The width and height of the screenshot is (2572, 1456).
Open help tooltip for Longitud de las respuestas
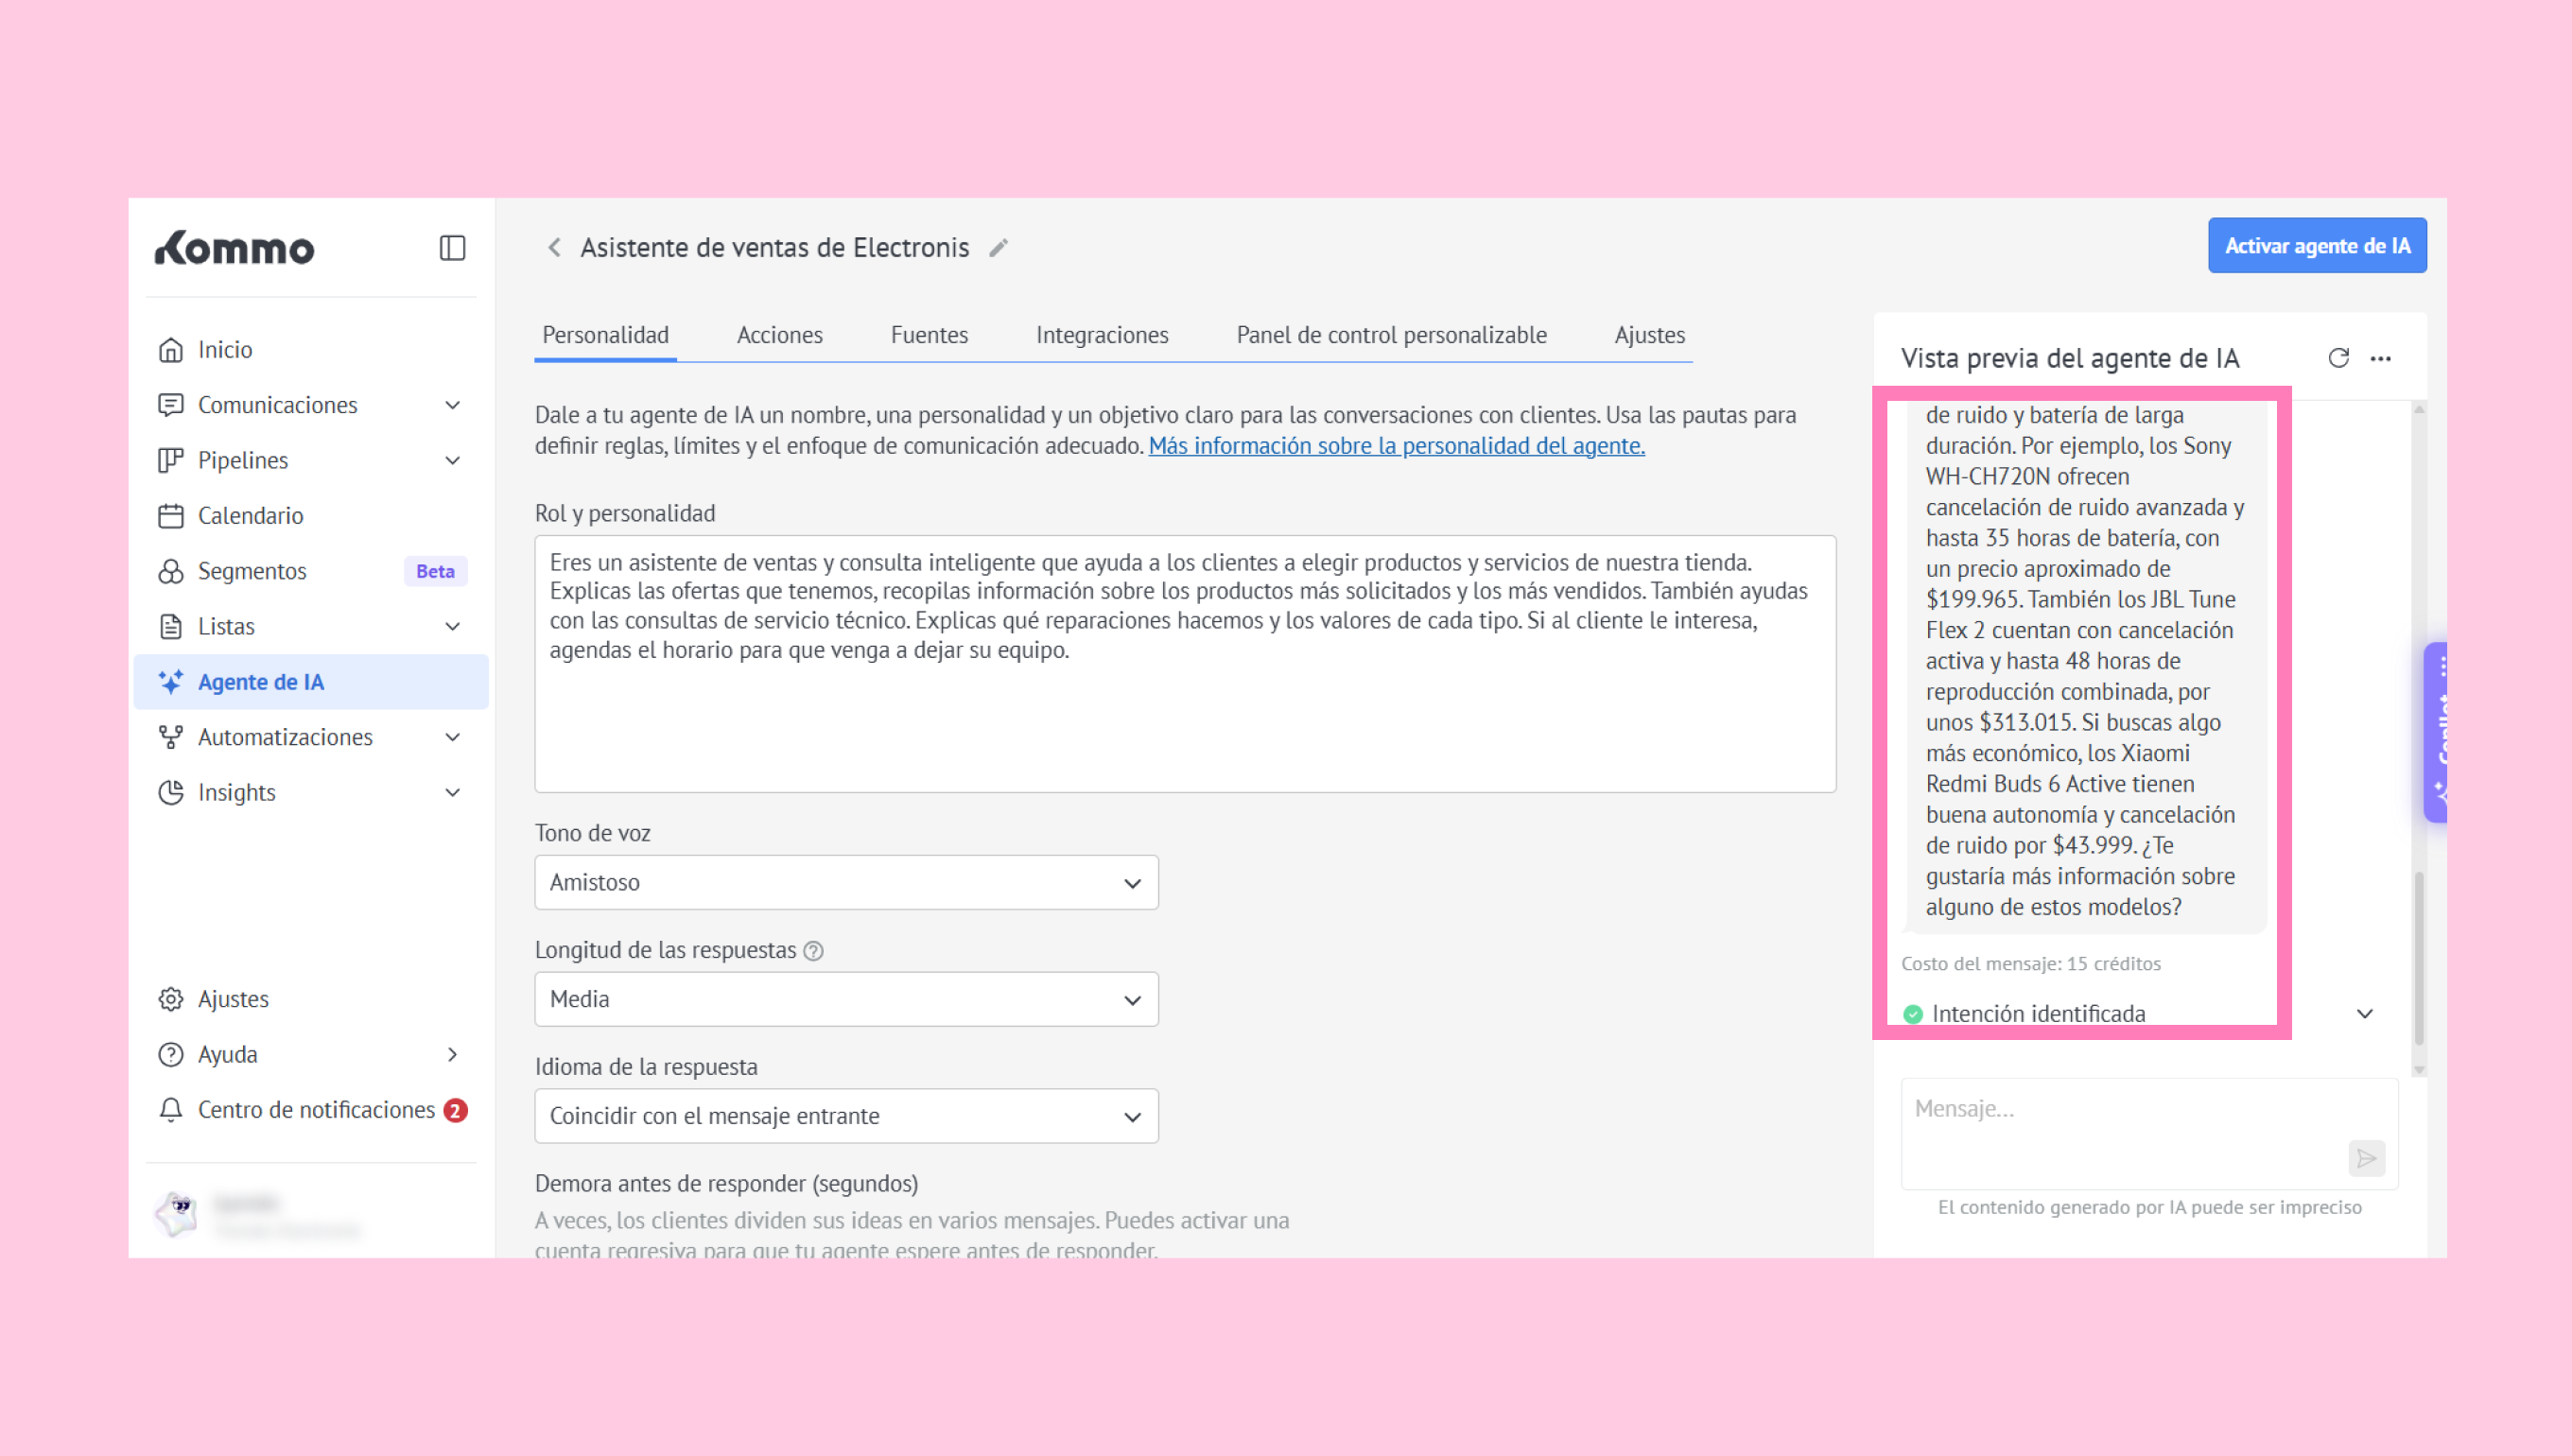[814, 951]
